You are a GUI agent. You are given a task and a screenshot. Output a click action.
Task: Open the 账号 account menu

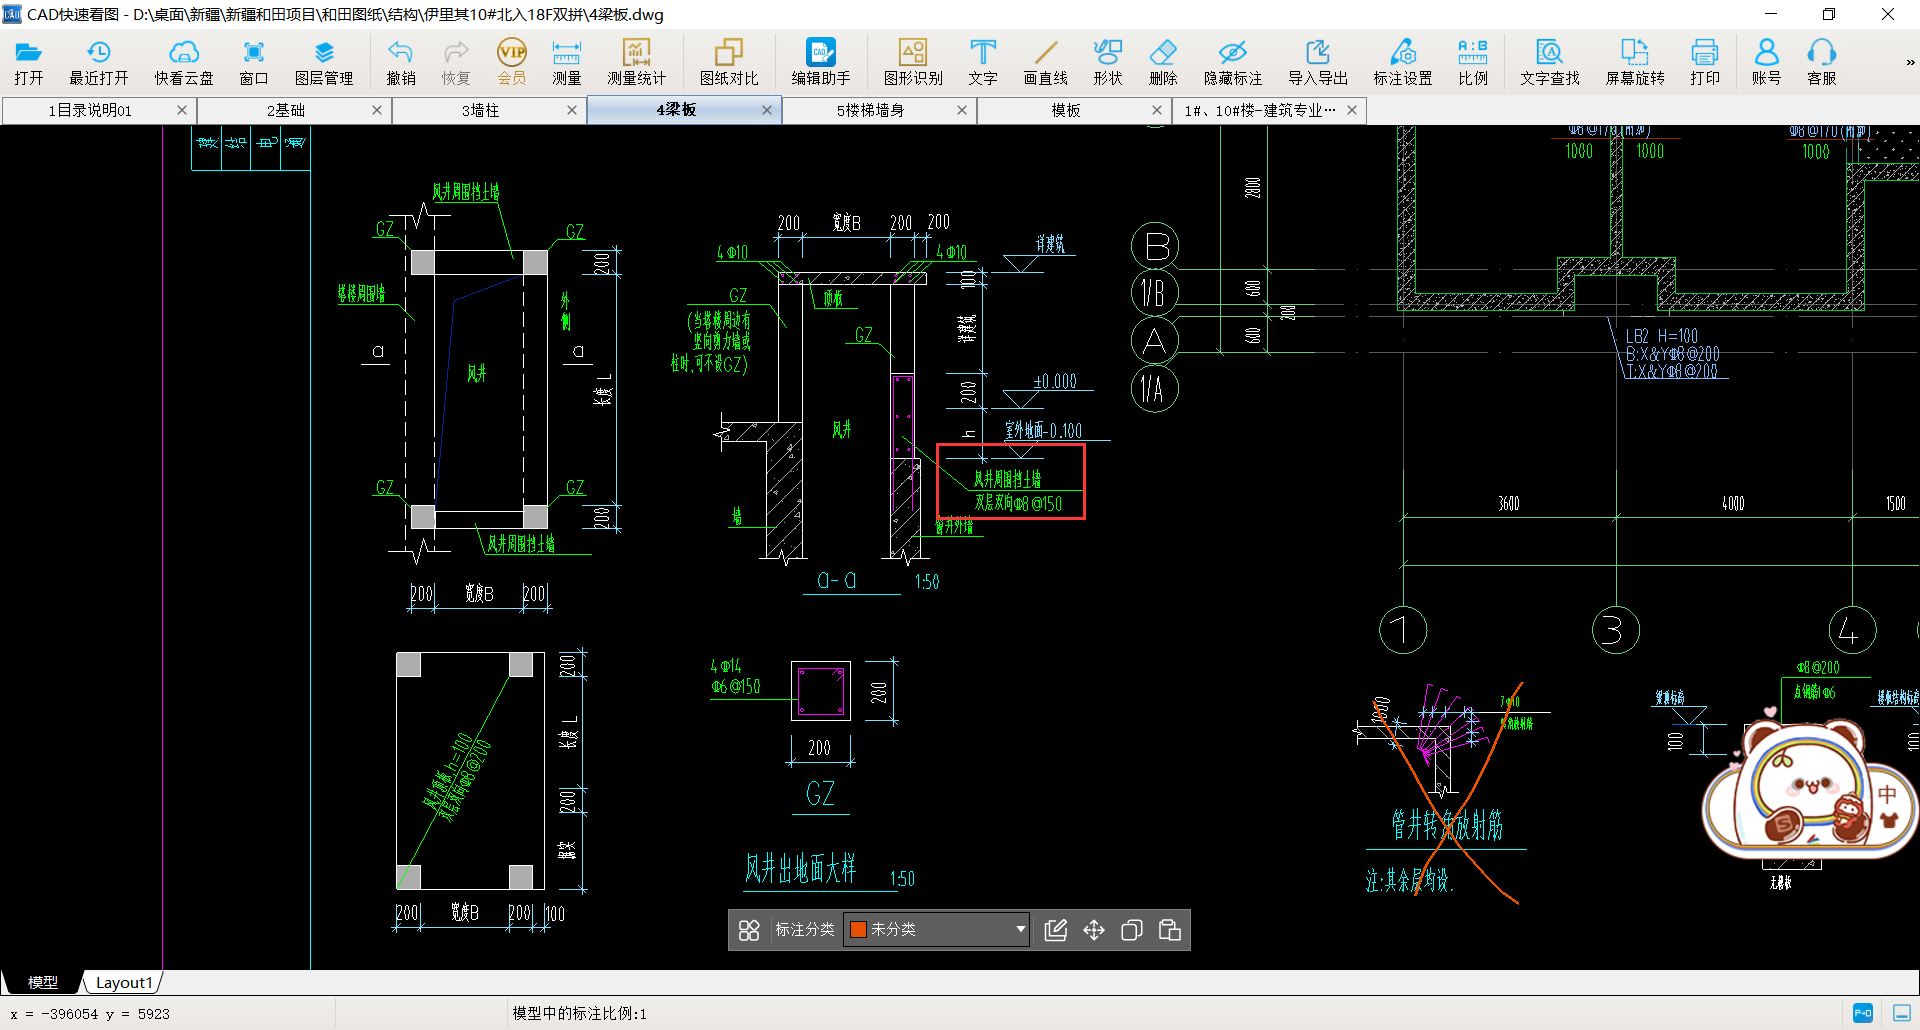pos(1767,62)
